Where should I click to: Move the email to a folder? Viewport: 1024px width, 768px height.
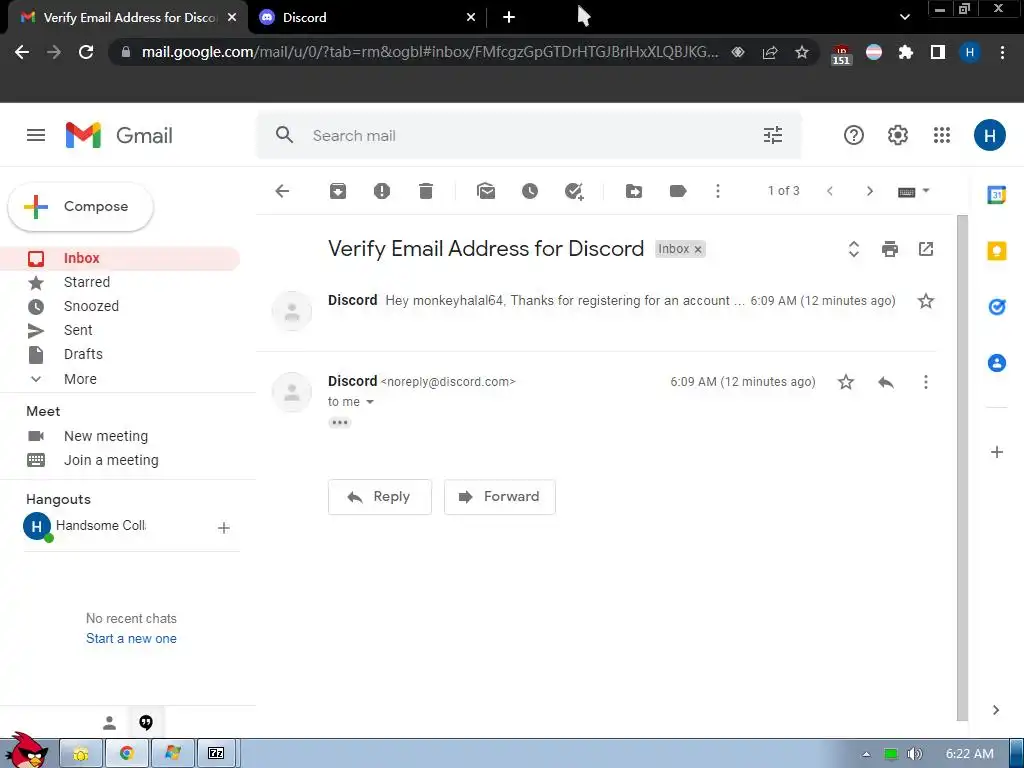pos(633,191)
